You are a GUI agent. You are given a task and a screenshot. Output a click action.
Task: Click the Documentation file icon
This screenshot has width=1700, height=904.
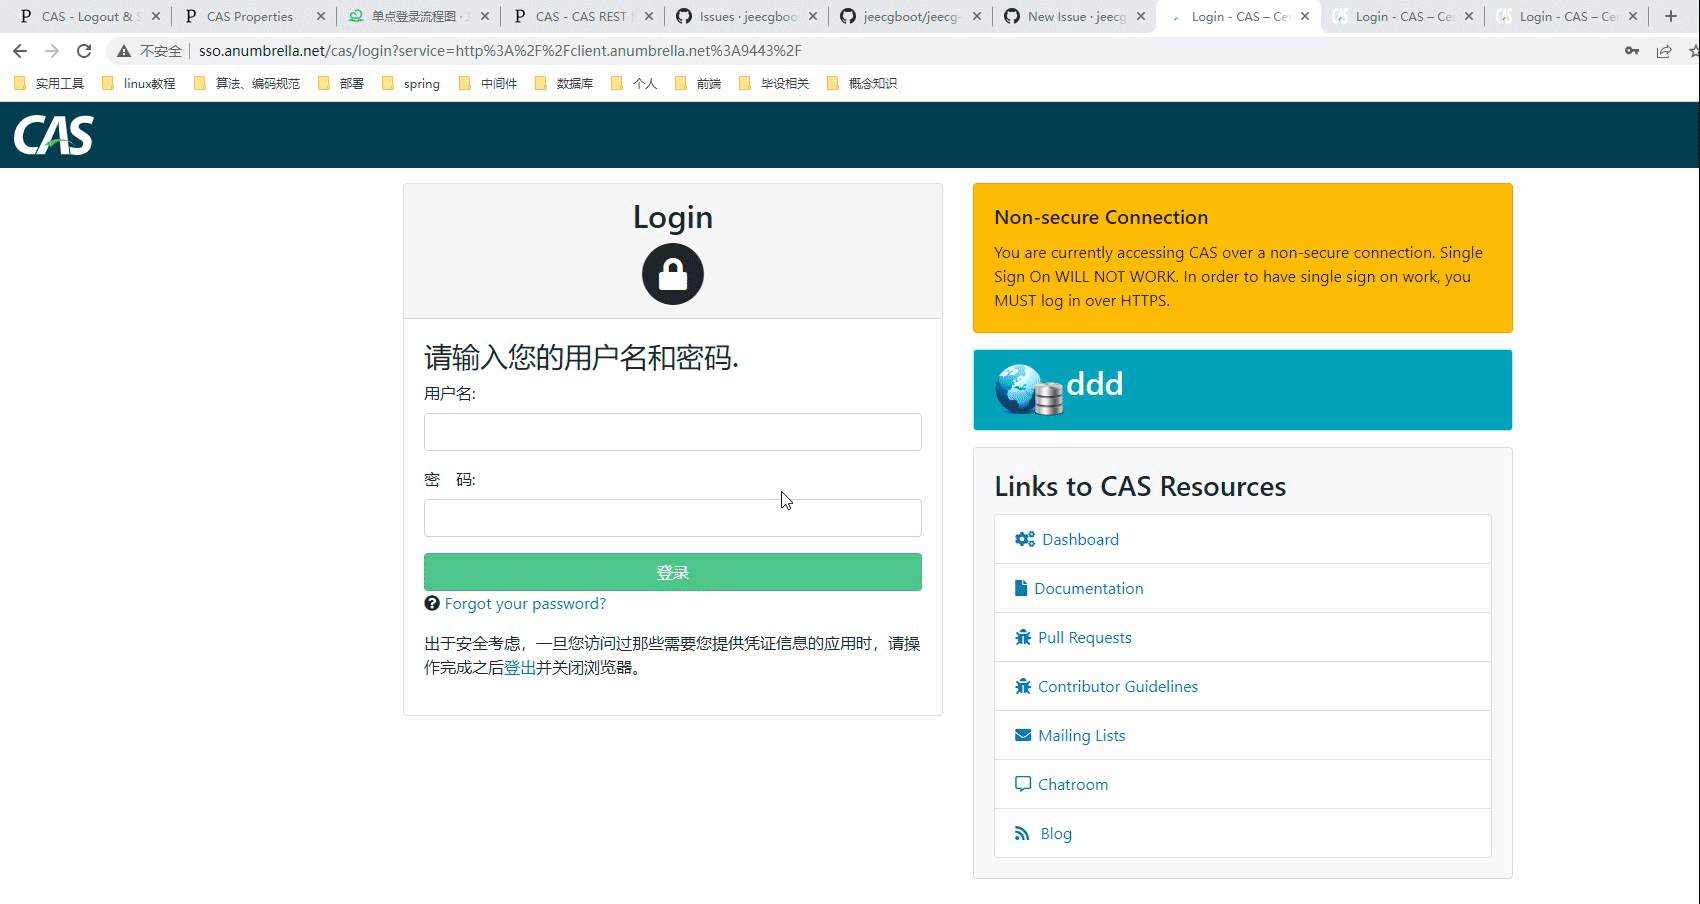click(1021, 588)
